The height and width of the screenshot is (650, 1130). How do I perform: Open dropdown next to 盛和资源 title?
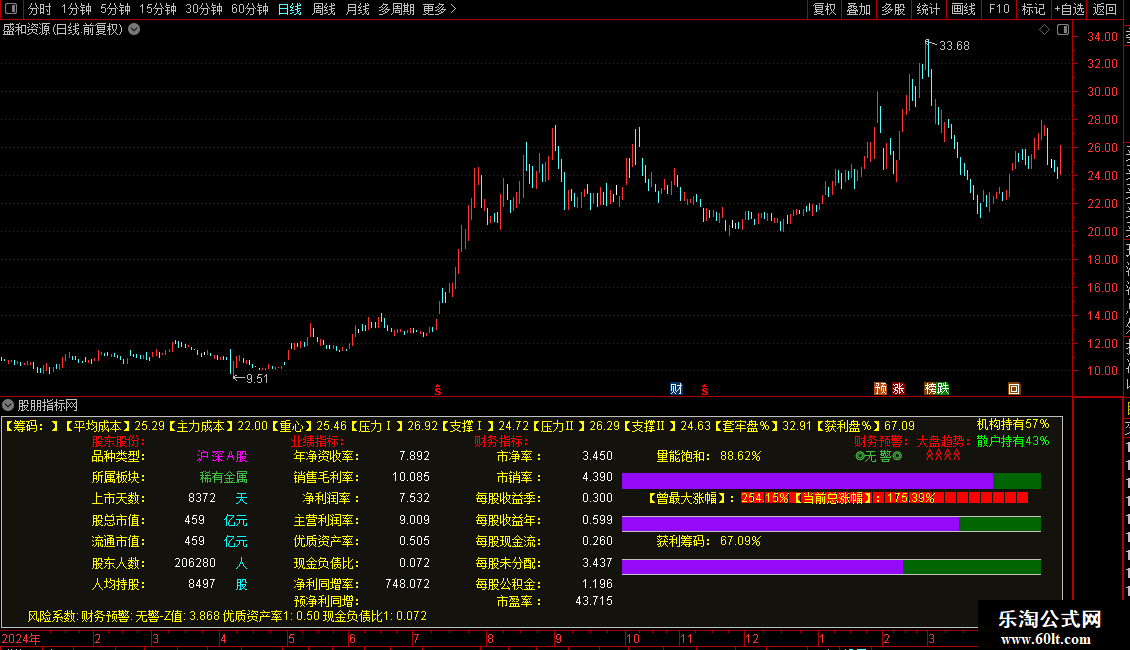[134, 30]
